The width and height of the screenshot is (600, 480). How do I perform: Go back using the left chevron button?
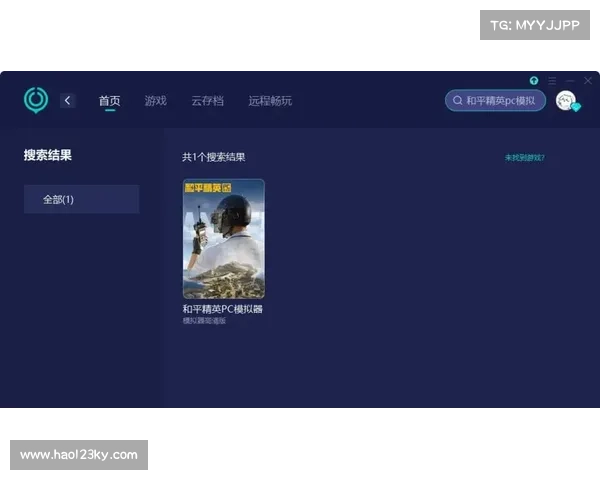[x=67, y=100]
